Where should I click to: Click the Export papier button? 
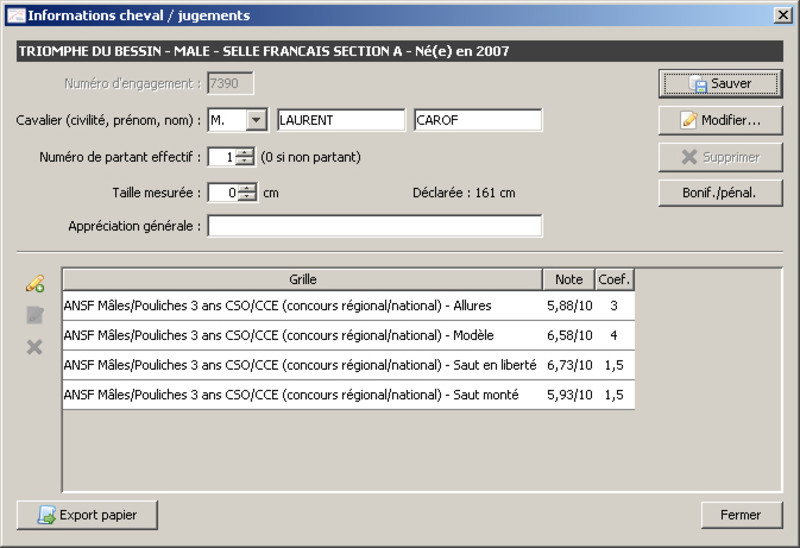click(87, 515)
